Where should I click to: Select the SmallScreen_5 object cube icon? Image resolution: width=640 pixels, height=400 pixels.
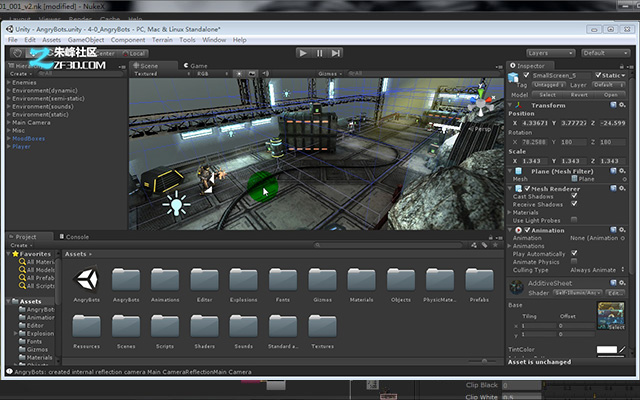pos(513,77)
